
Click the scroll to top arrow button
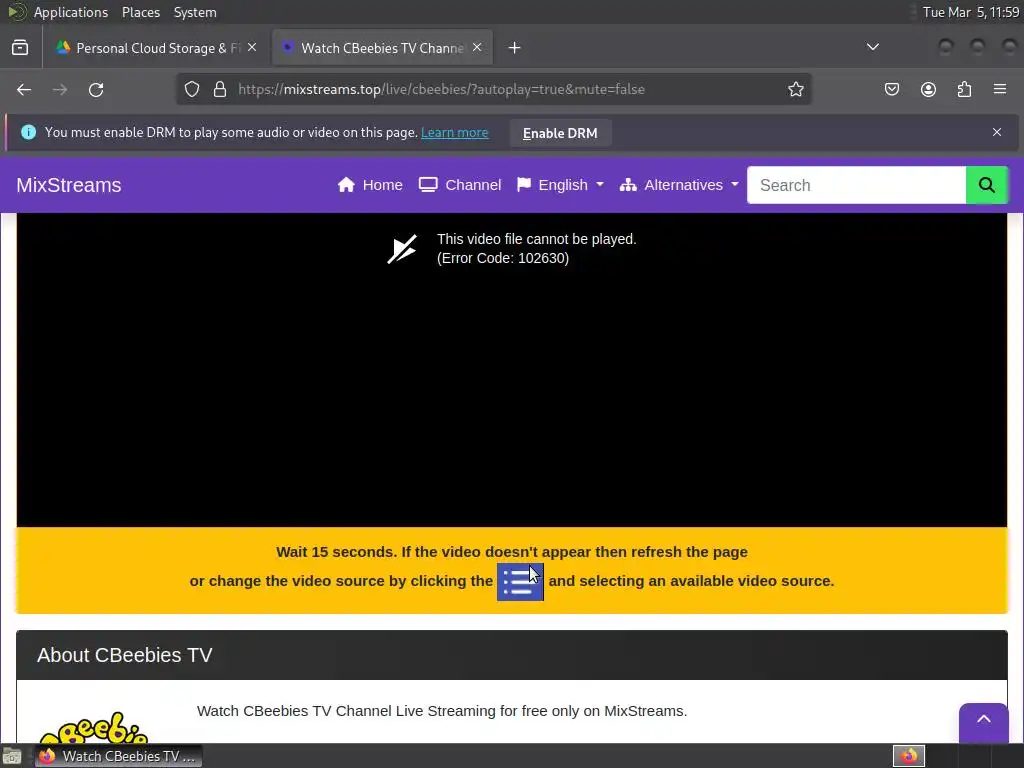984,721
